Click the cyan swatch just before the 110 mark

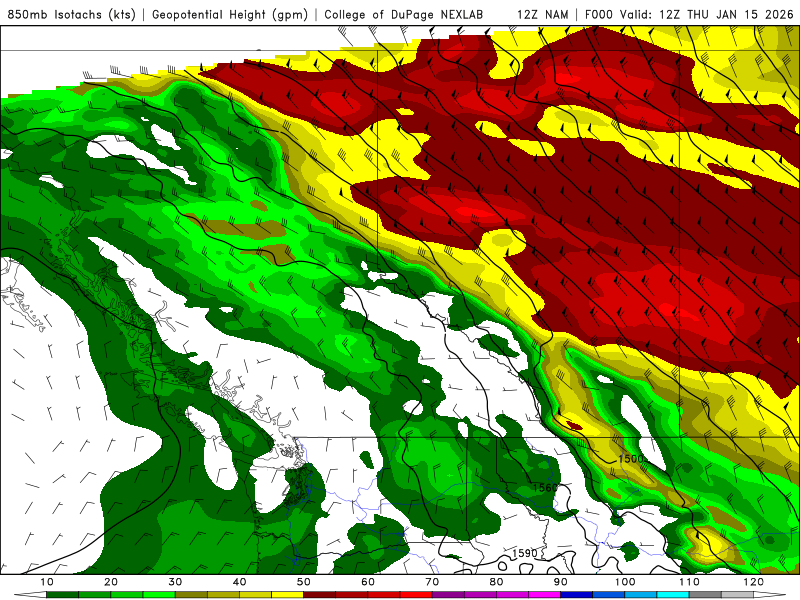coord(672,595)
